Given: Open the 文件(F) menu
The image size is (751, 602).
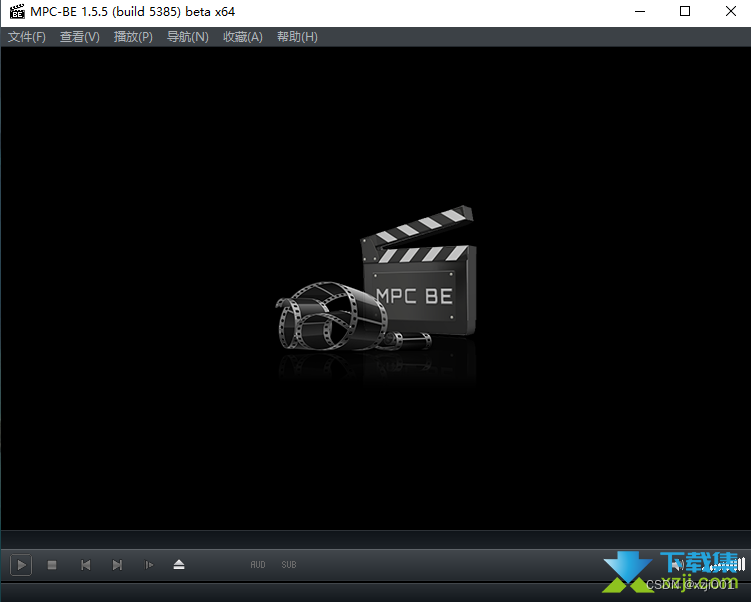Looking at the screenshot, I should [x=27, y=37].
